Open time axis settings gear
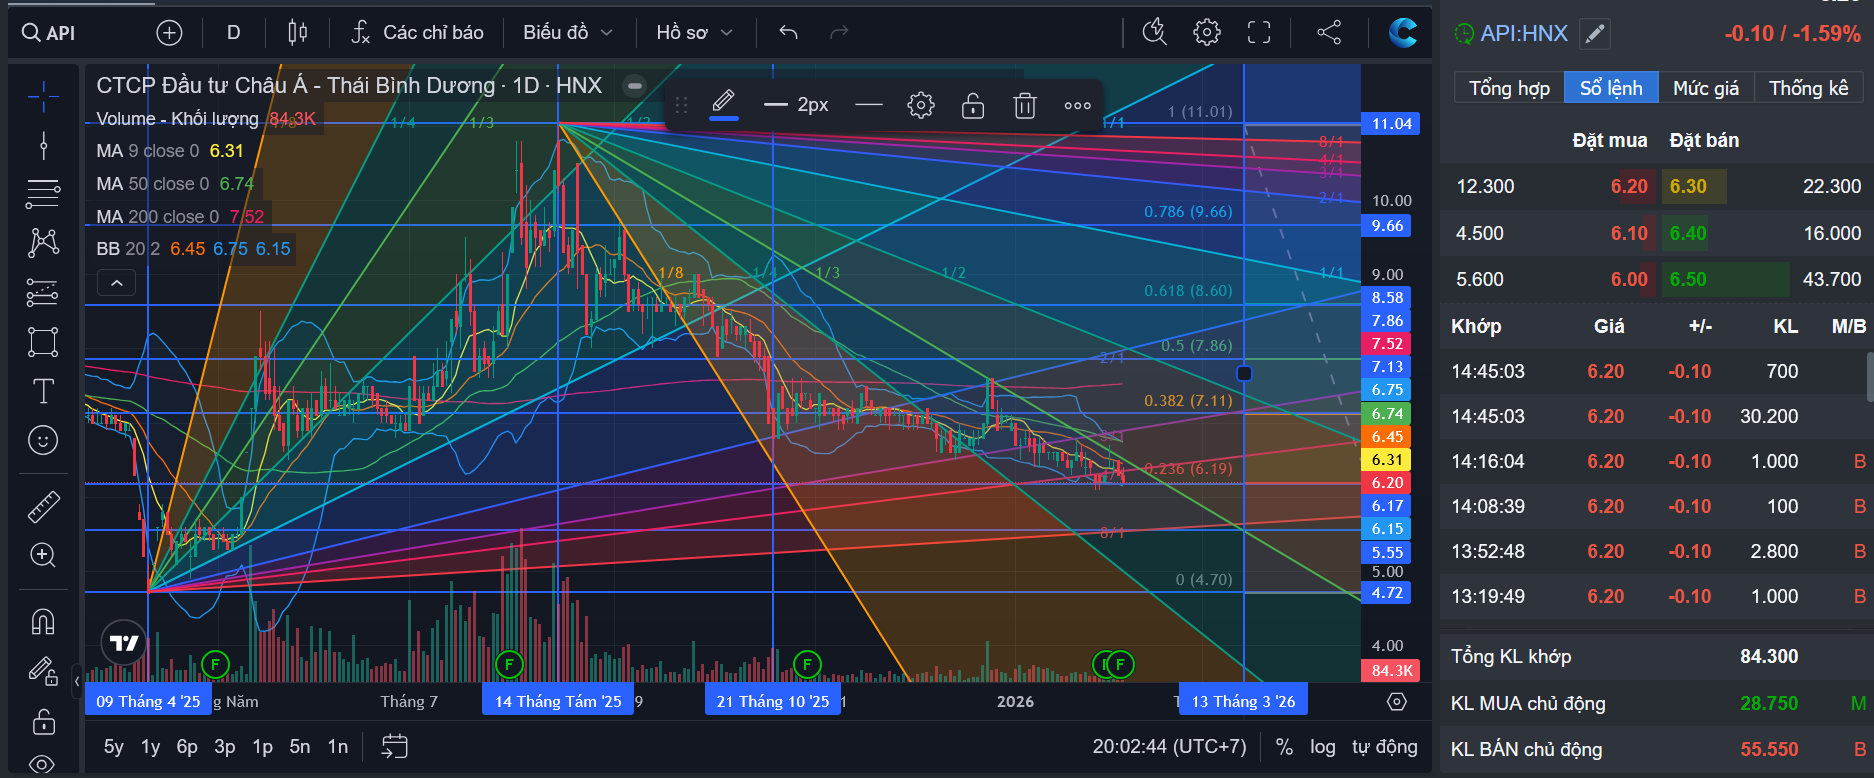The width and height of the screenshot is (1874, 778). [1397, 702]
